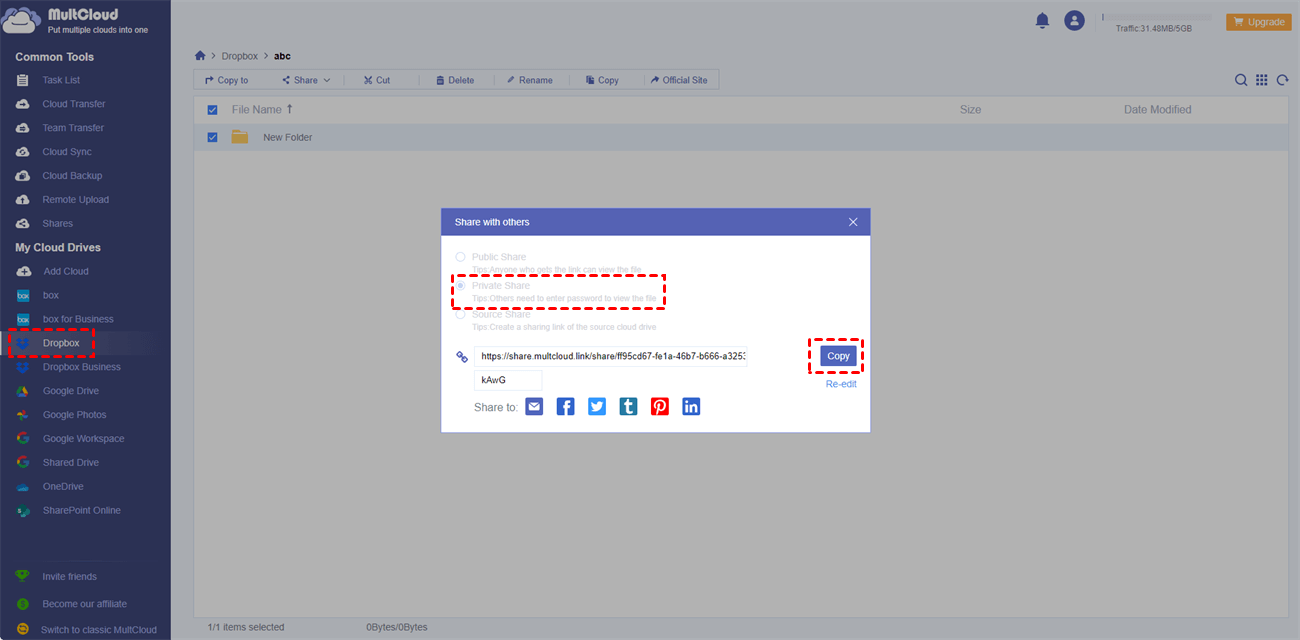Click the search magnifier icon
This screenshot has height=640, width=1300.
(1241, 80)
